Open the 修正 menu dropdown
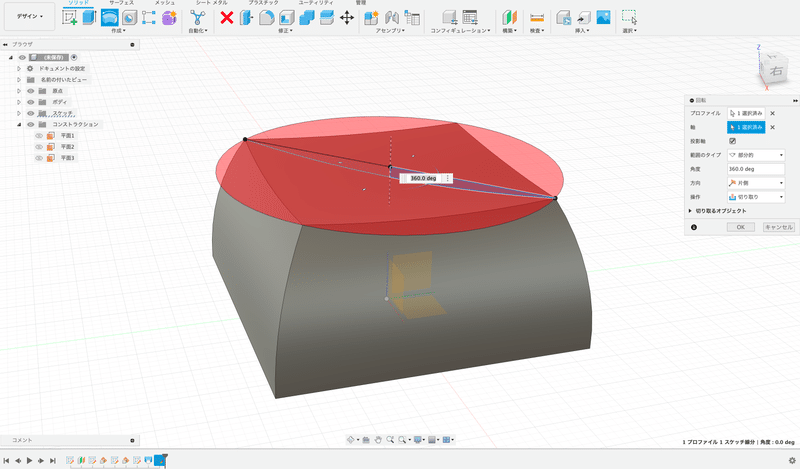This screenshot has height=469, width=800. [x=285, y=31]
